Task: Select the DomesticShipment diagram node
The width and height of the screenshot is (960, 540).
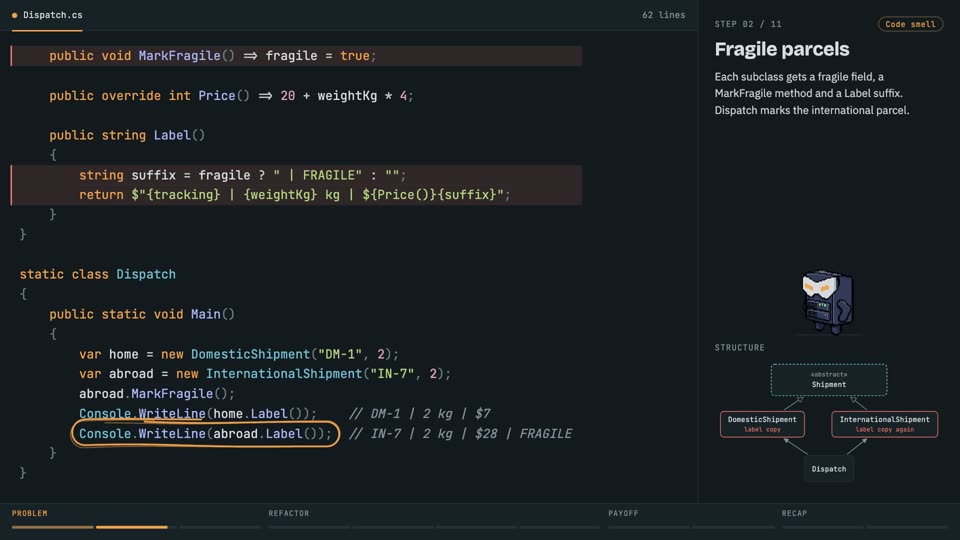Action: (x=762, y=424)
